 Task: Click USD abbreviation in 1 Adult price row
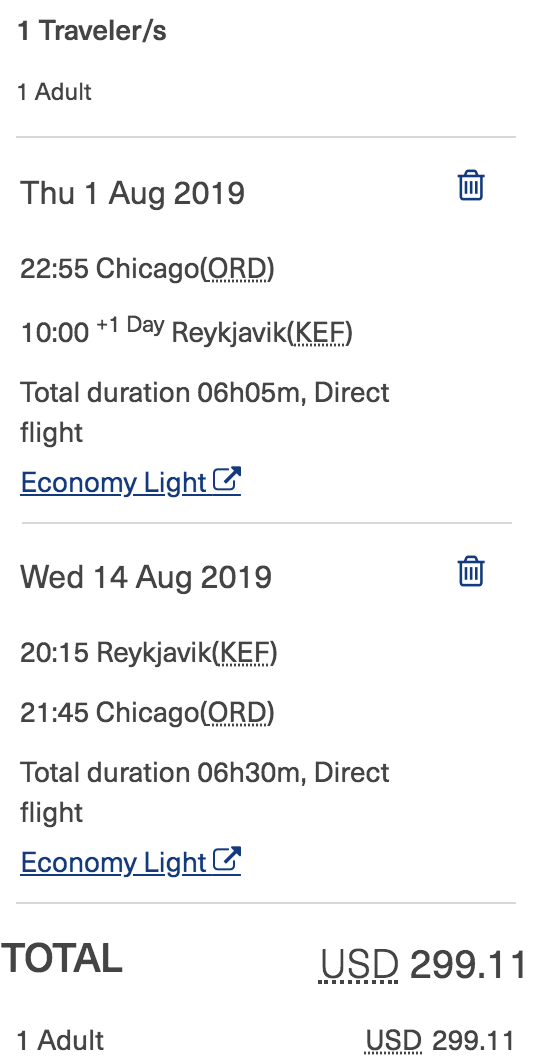[394, 1040]
